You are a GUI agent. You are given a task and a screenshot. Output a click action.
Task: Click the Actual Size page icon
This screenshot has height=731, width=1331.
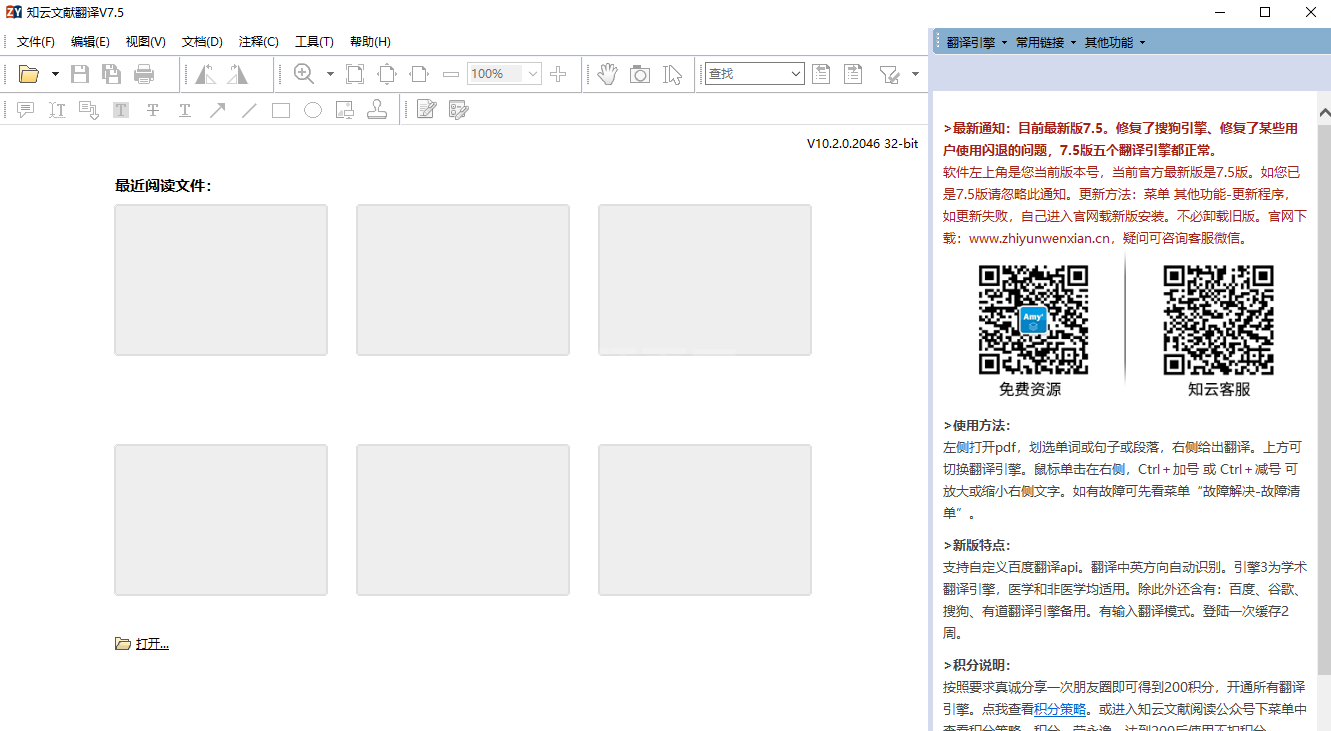click(x=355, y=74)
